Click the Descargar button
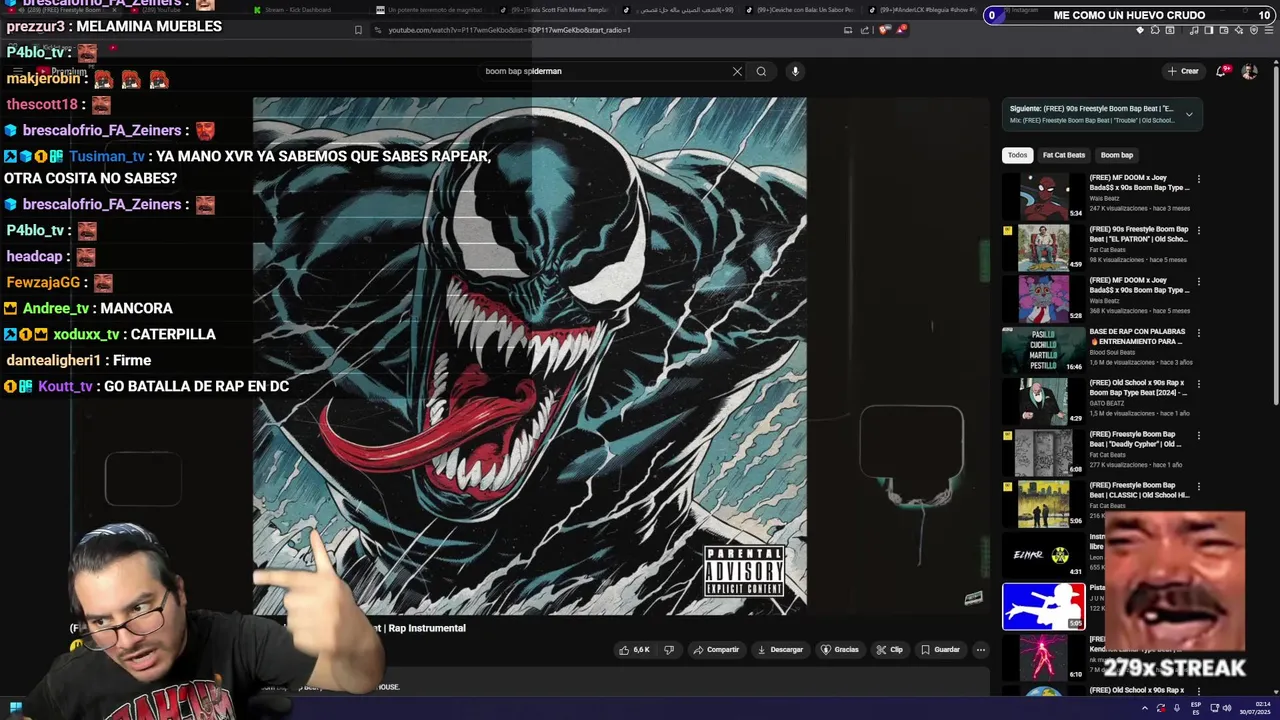Viewport: 1280px width, 720px height. pos(780,650)
